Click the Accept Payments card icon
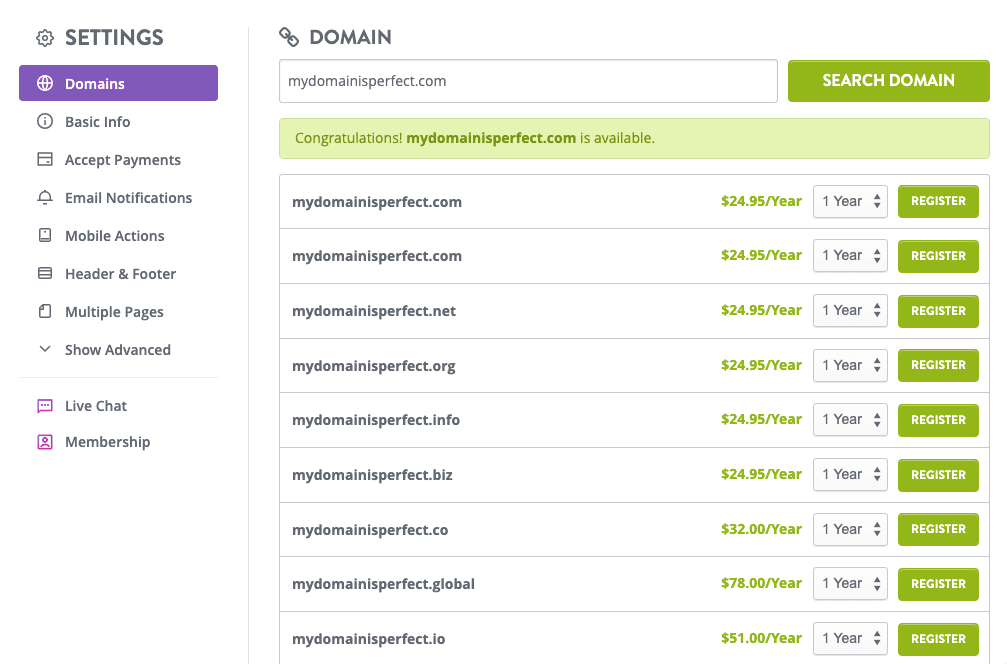The image size is (1007, 664). [45, 160]
